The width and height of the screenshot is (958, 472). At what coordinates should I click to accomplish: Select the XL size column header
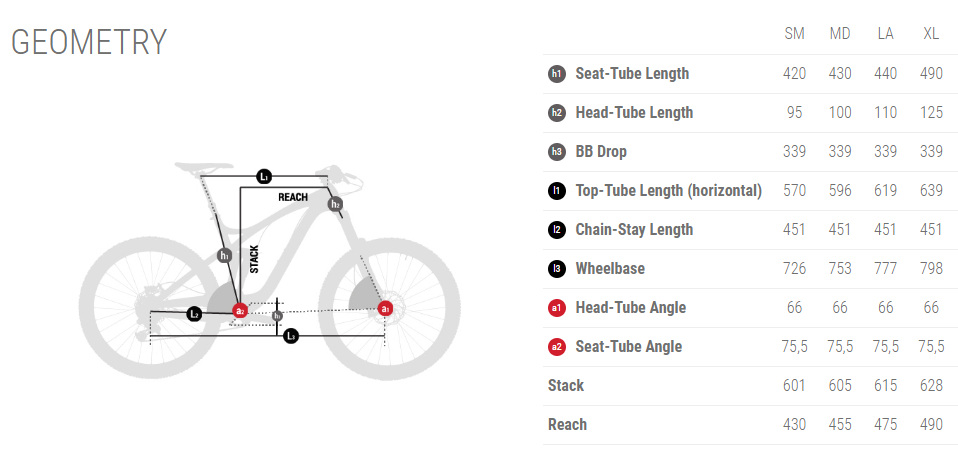coord(931,34)
